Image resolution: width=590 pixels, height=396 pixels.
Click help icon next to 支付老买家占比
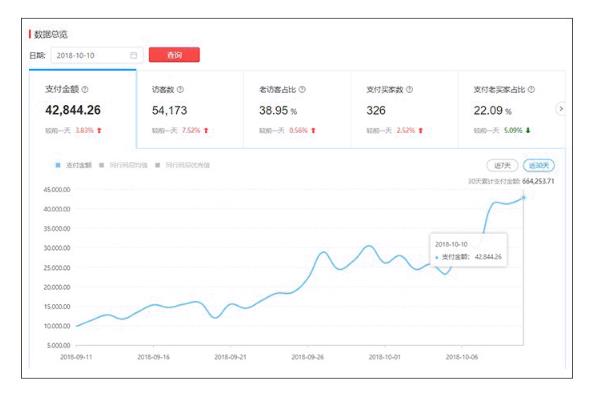tap(531, 90)
